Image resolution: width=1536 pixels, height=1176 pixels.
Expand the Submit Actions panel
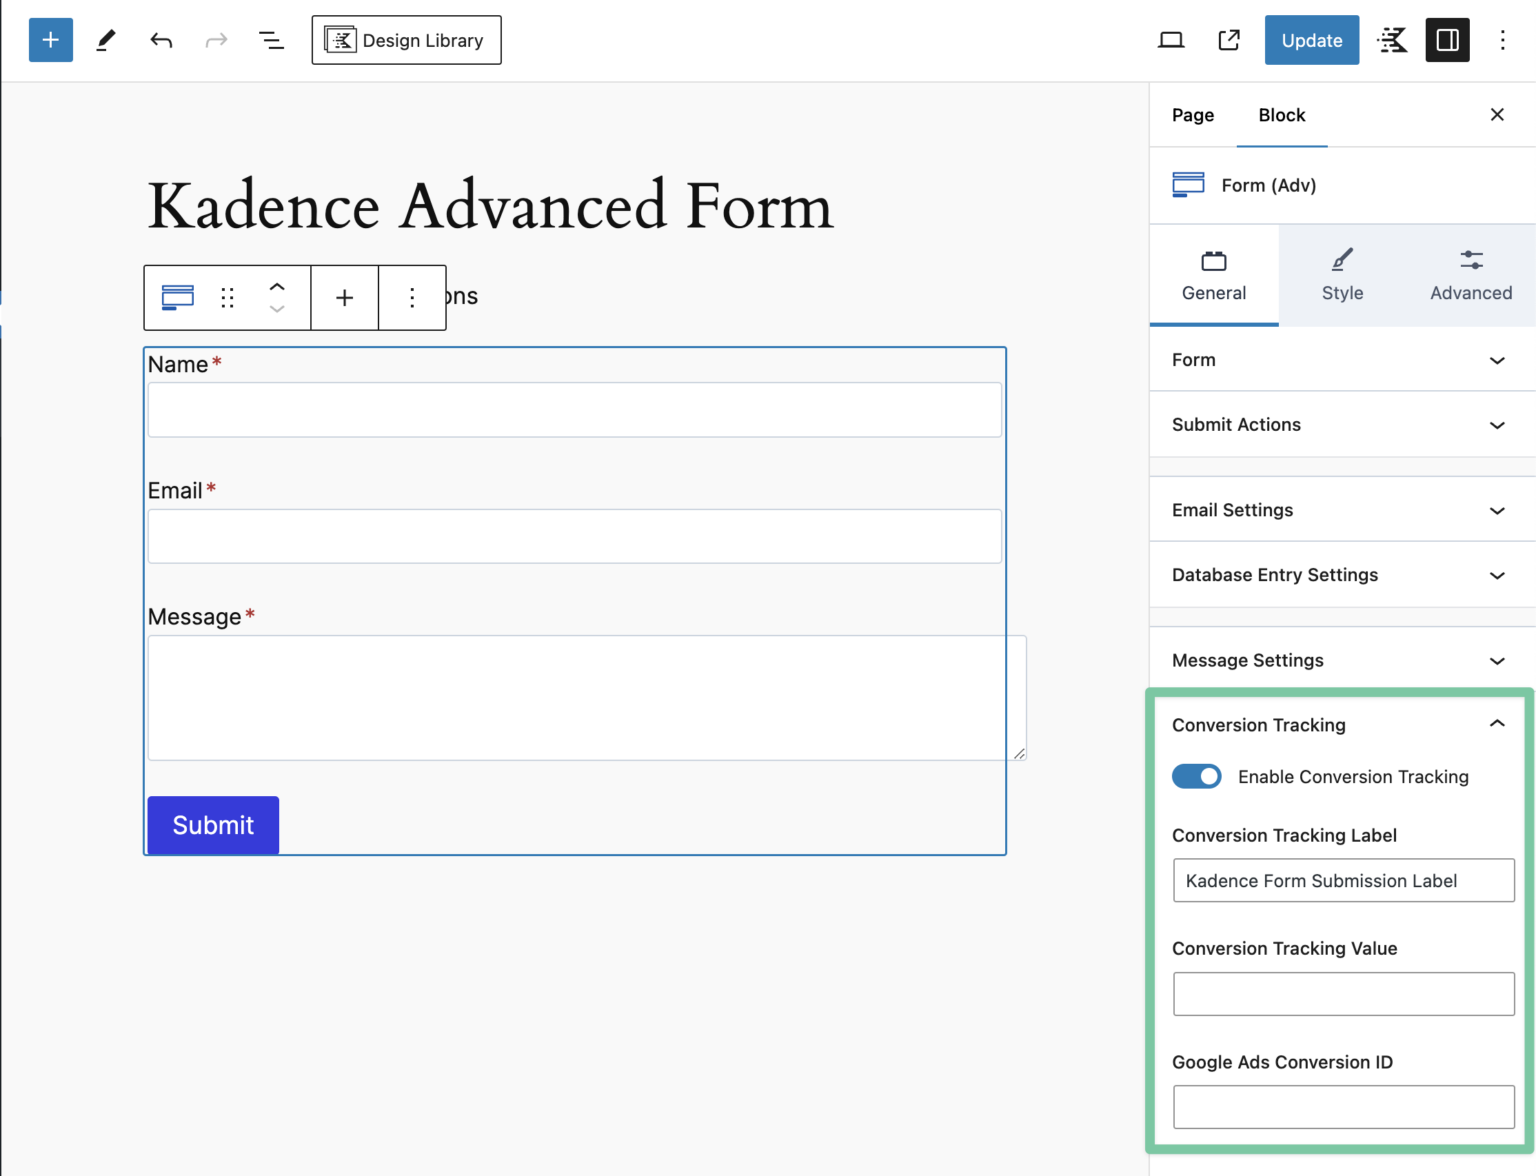click(1342, 425)
